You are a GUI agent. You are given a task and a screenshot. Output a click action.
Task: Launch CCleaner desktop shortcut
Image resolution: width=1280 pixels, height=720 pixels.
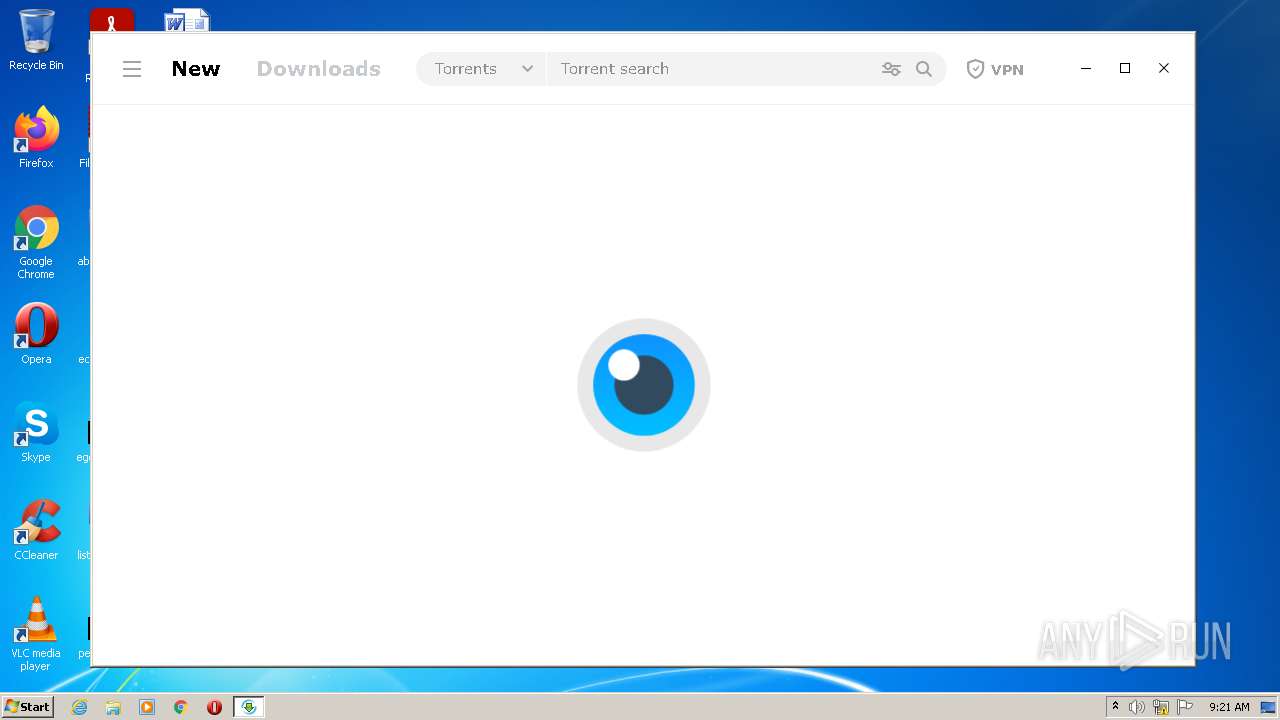pyautogui.click(x=36, y=530)
